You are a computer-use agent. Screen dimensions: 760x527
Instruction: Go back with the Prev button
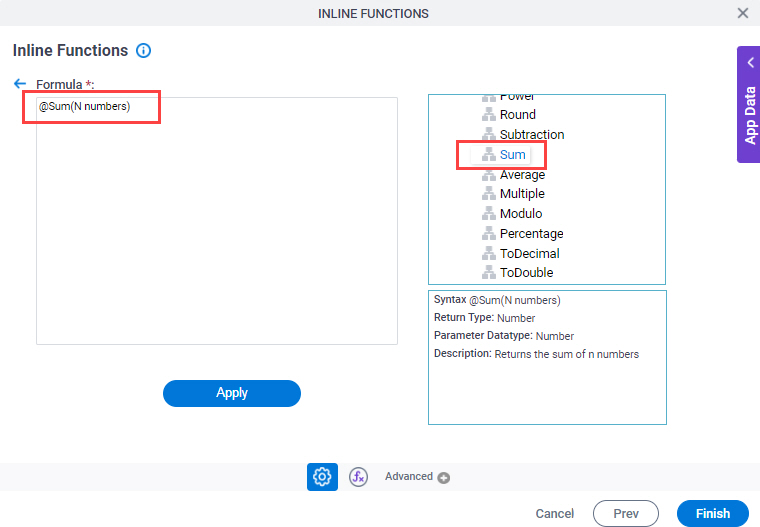[626, 513]
